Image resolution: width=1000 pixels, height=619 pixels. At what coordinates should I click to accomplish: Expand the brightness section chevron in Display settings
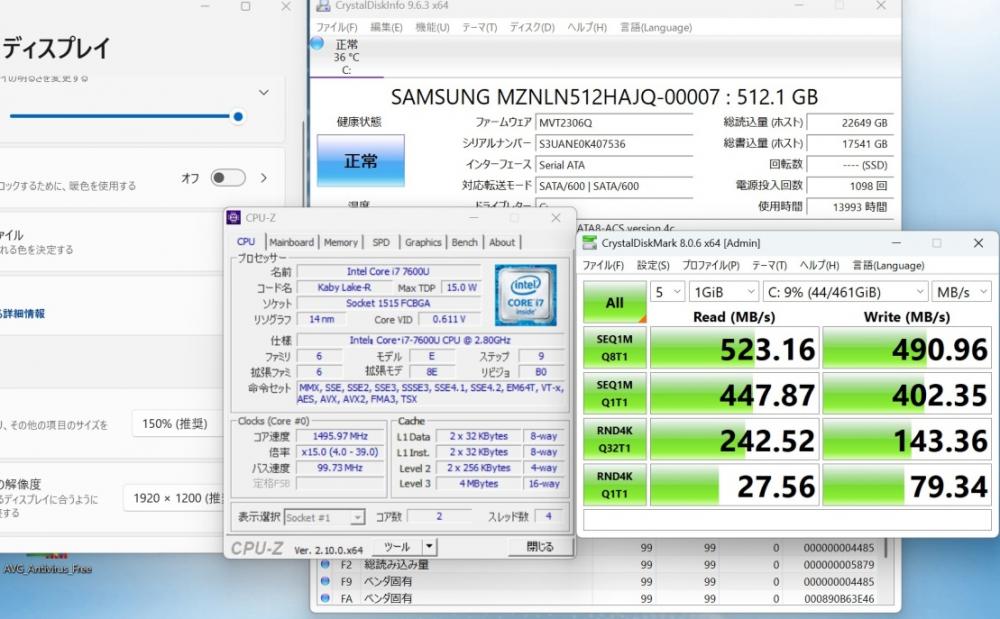(x=263, y=93)
